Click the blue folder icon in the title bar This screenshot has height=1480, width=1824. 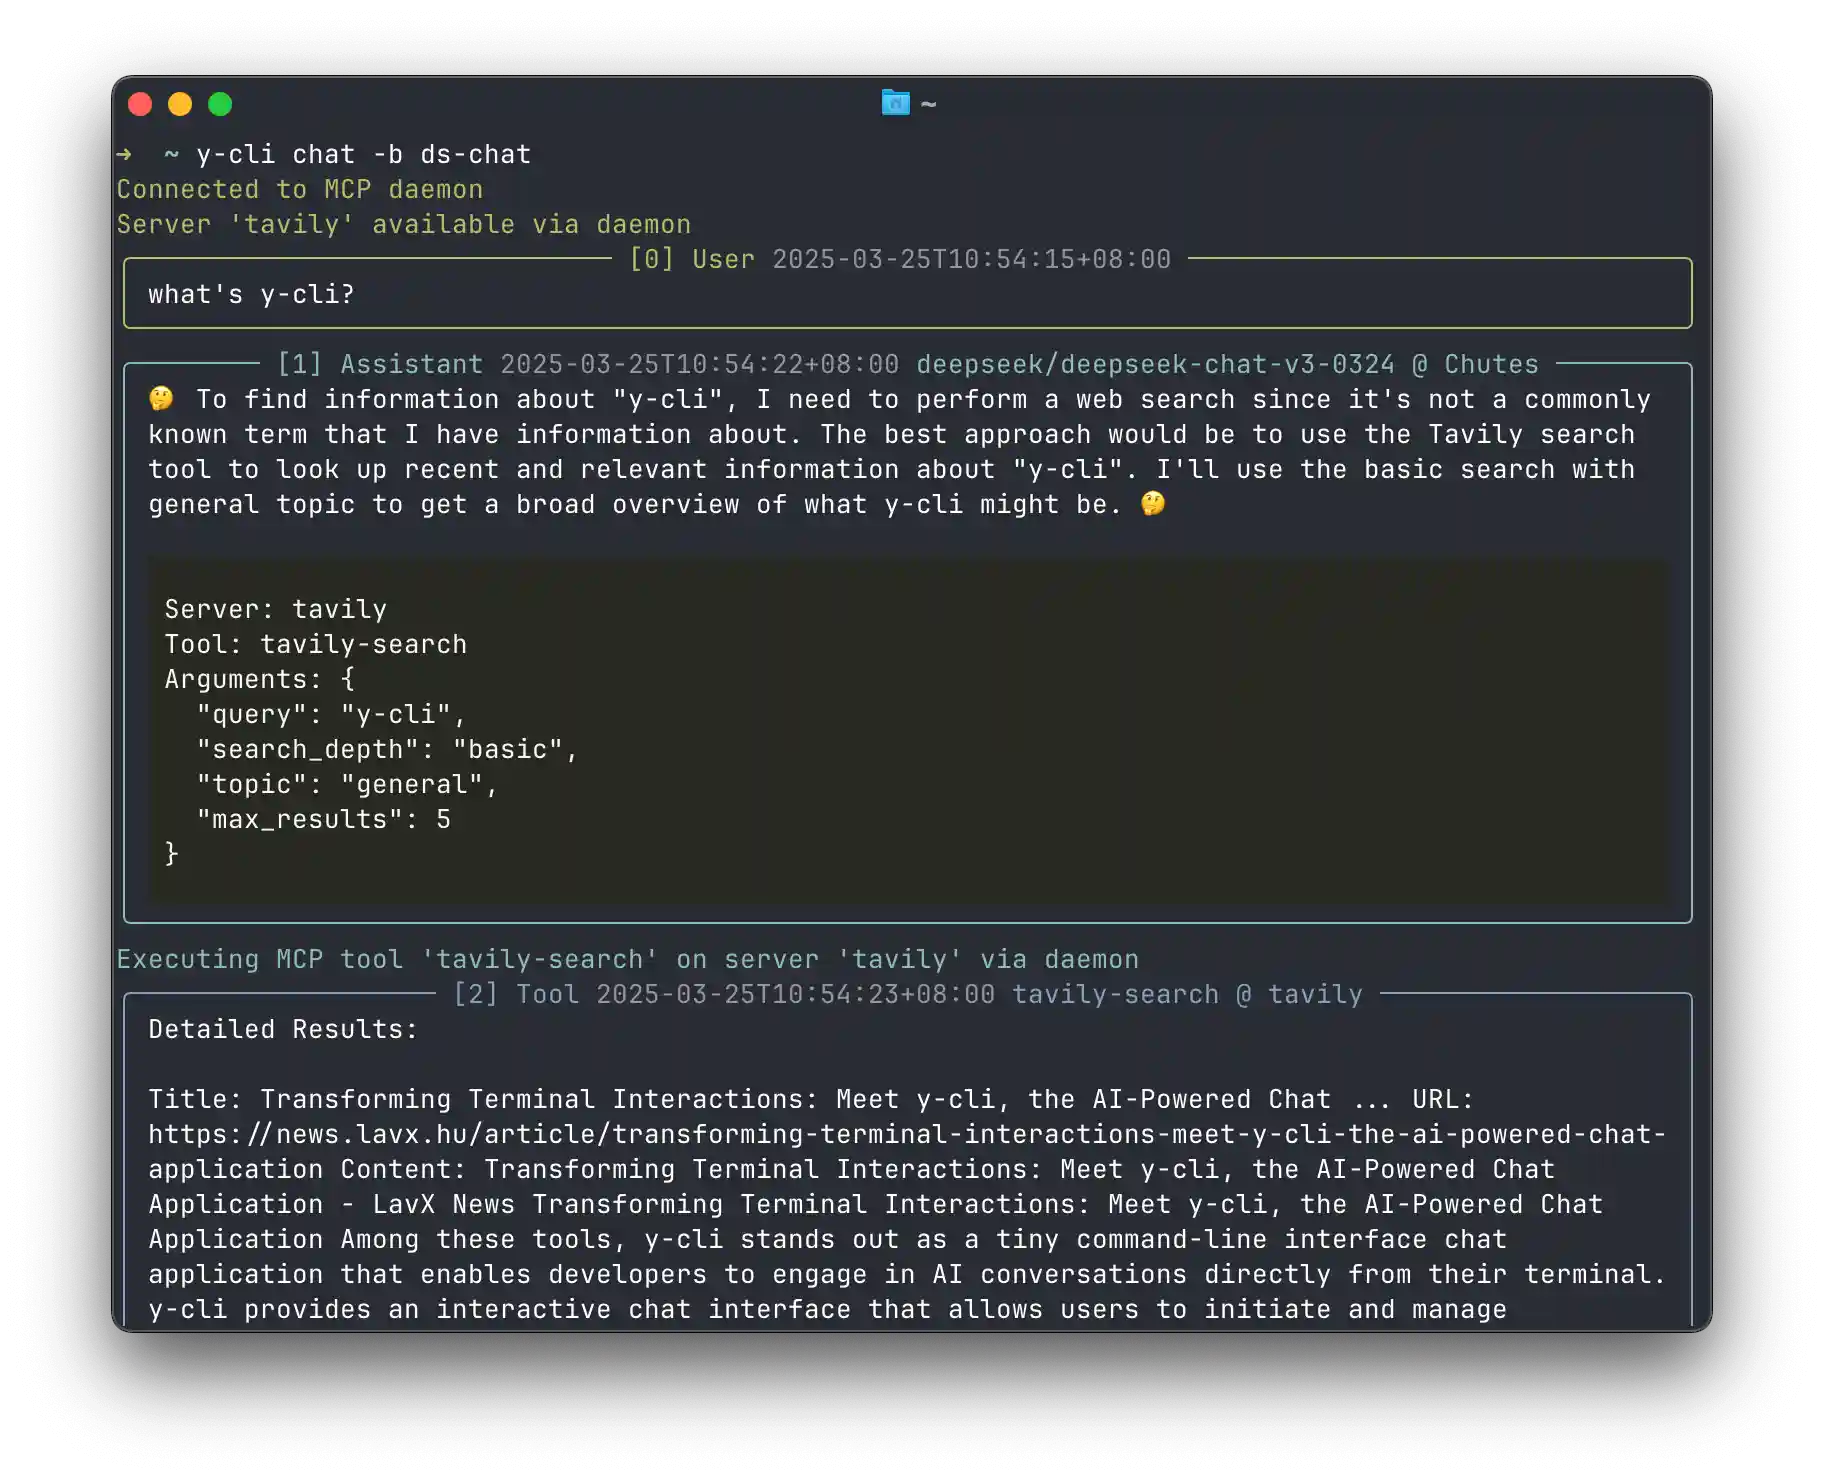(x=895, y=103)
